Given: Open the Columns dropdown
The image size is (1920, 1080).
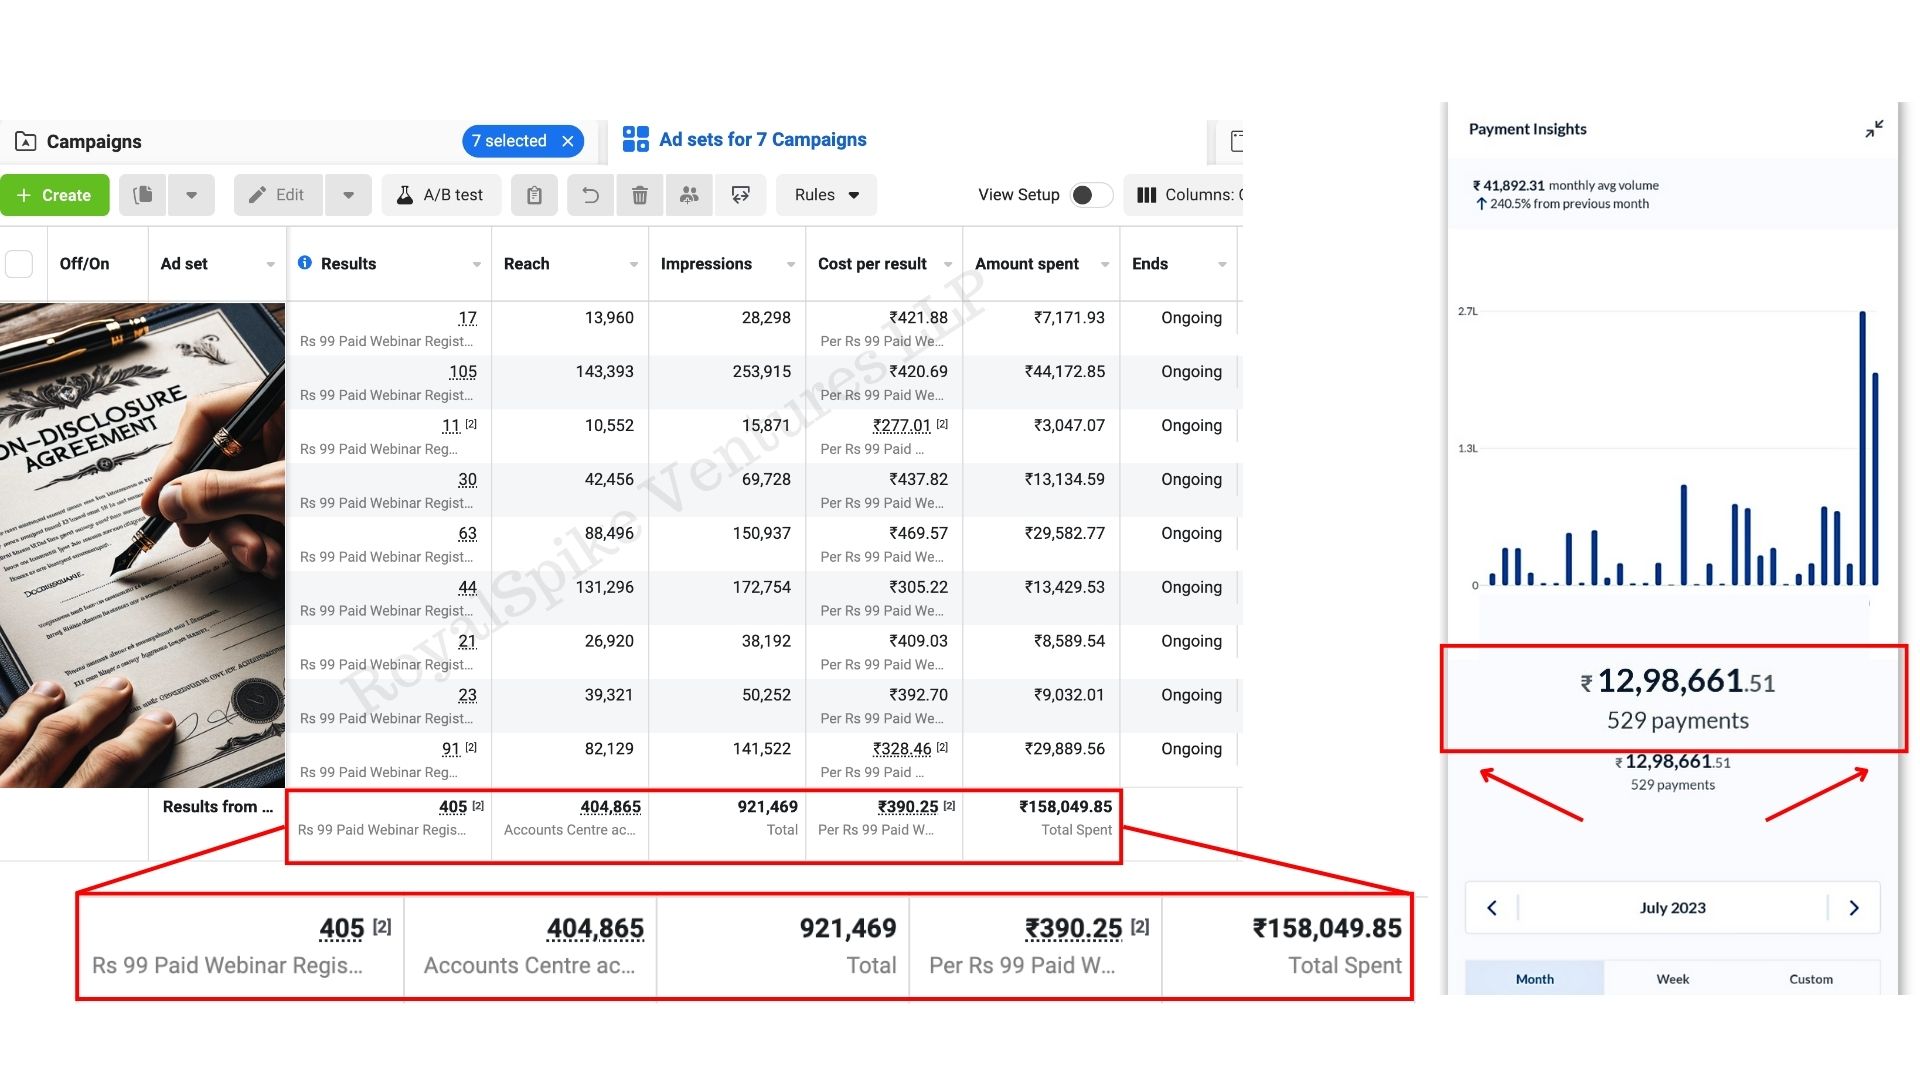Looking at the screenshot, I should (1188, 195).
